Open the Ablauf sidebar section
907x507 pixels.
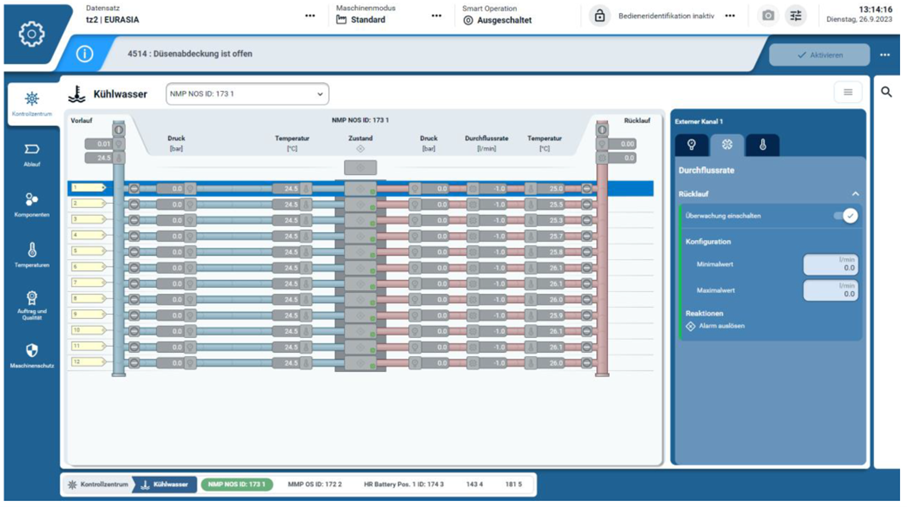tap(32, 154)
